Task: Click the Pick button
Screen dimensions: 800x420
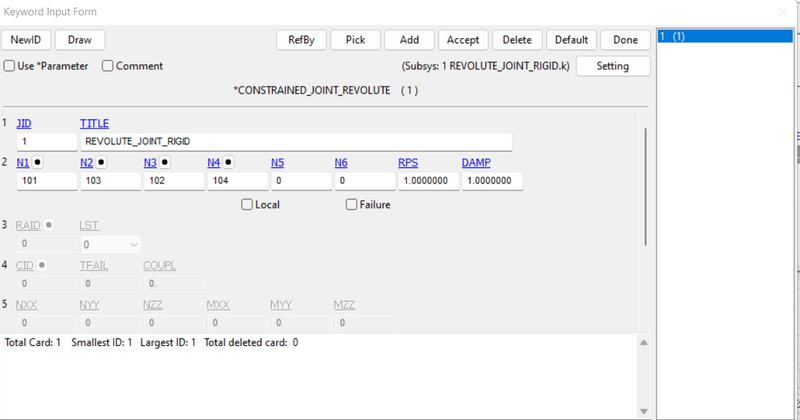Action: click(356, 40)
